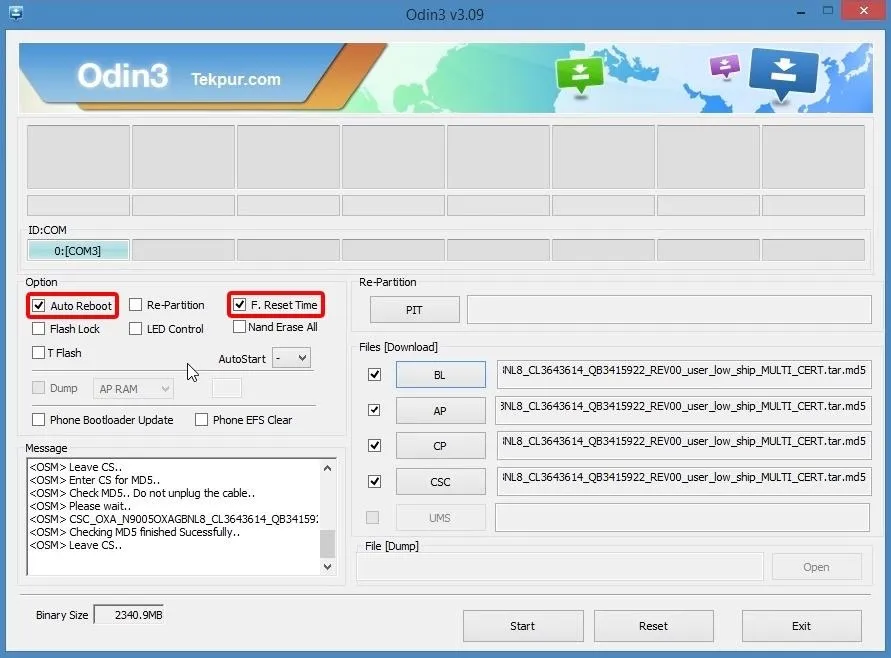The image size is (891, 658).
Task: Click the AP file path field
Action: click(x=684, y=410)
